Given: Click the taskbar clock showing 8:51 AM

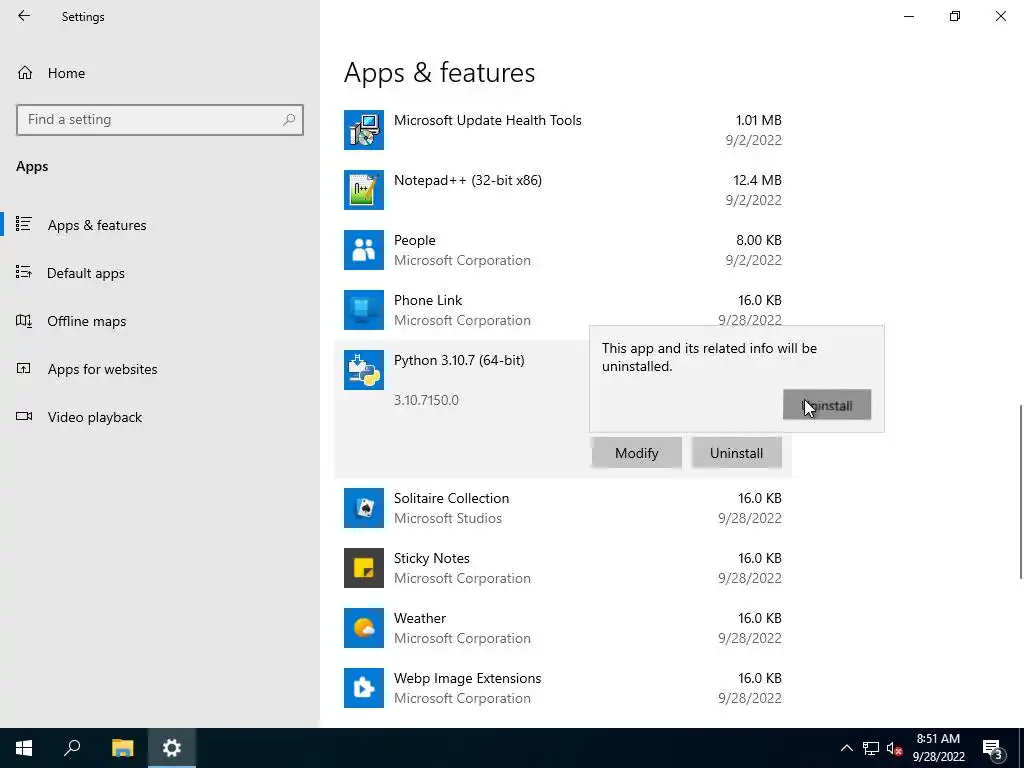Looking at the screenshot, I should pyautogui.click(x=938, y=748).
